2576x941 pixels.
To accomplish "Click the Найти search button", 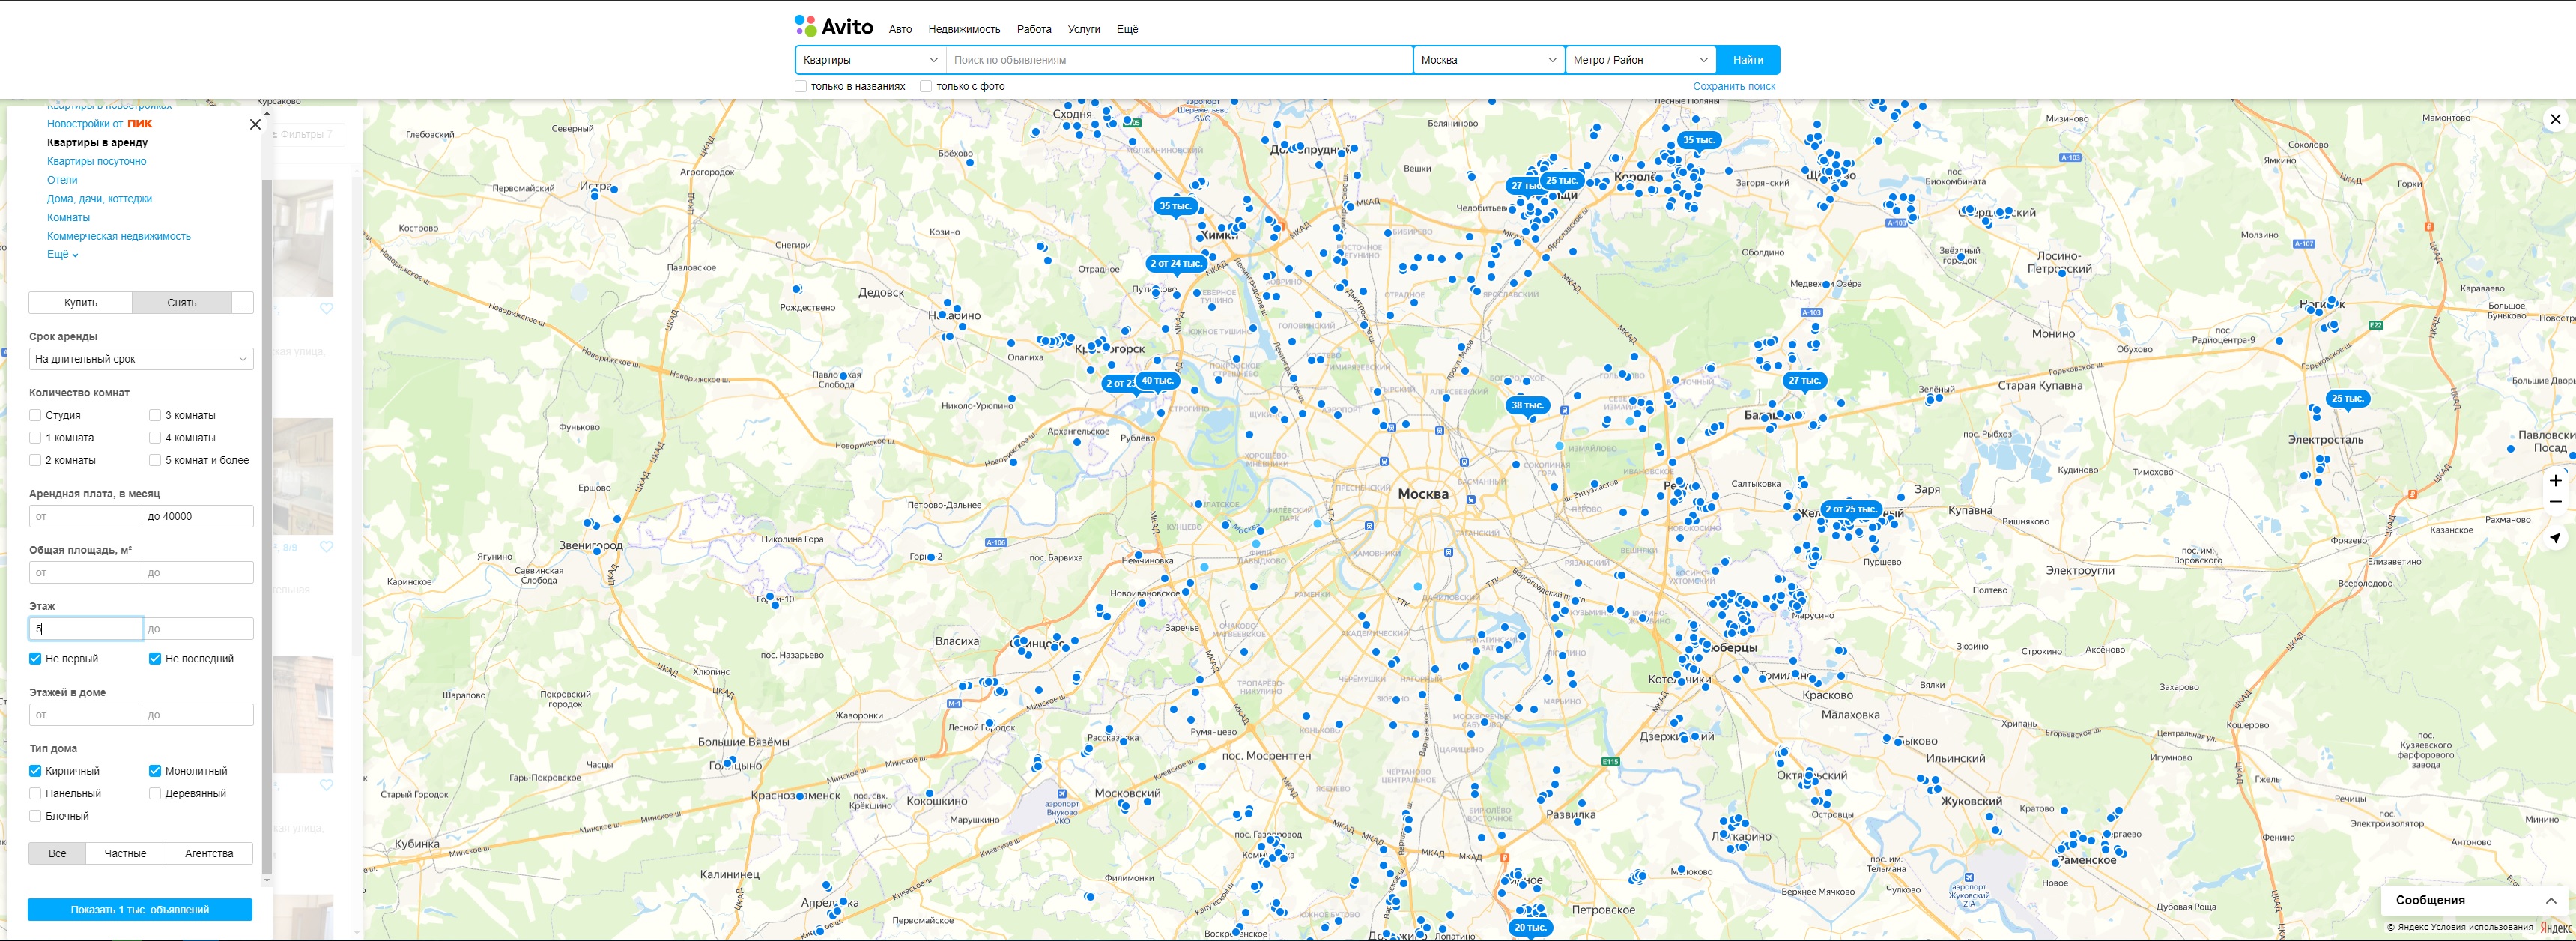I will click(1747, 60).
